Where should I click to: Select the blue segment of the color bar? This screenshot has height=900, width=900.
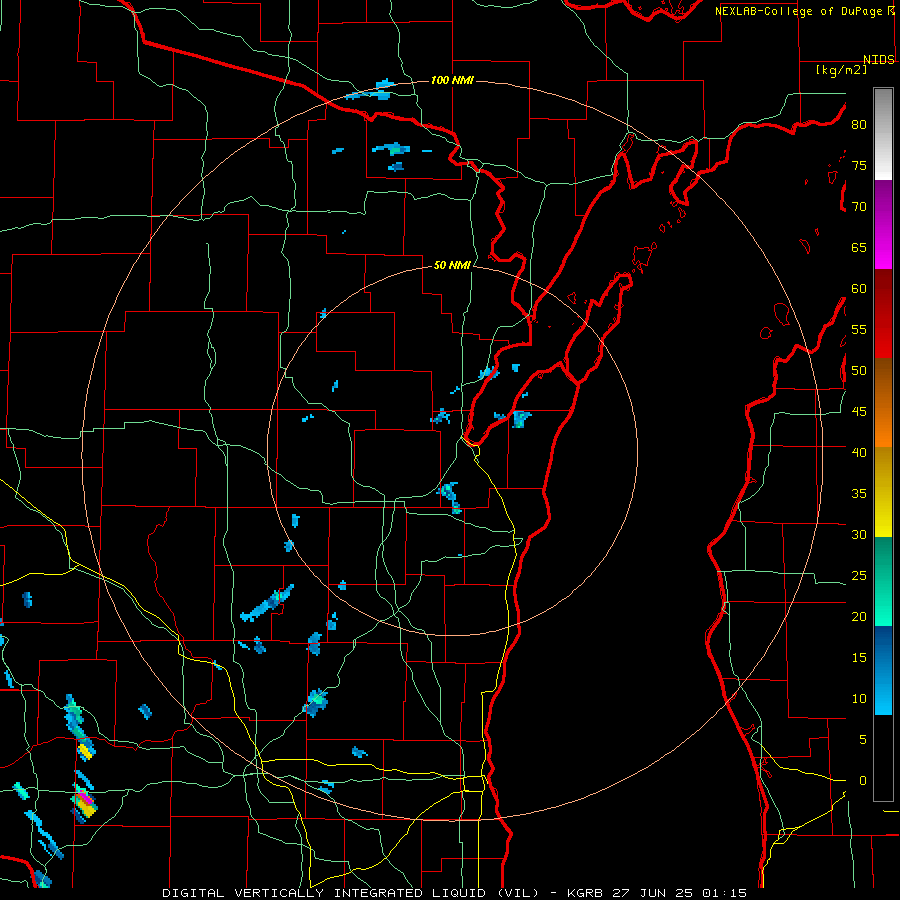883,670
